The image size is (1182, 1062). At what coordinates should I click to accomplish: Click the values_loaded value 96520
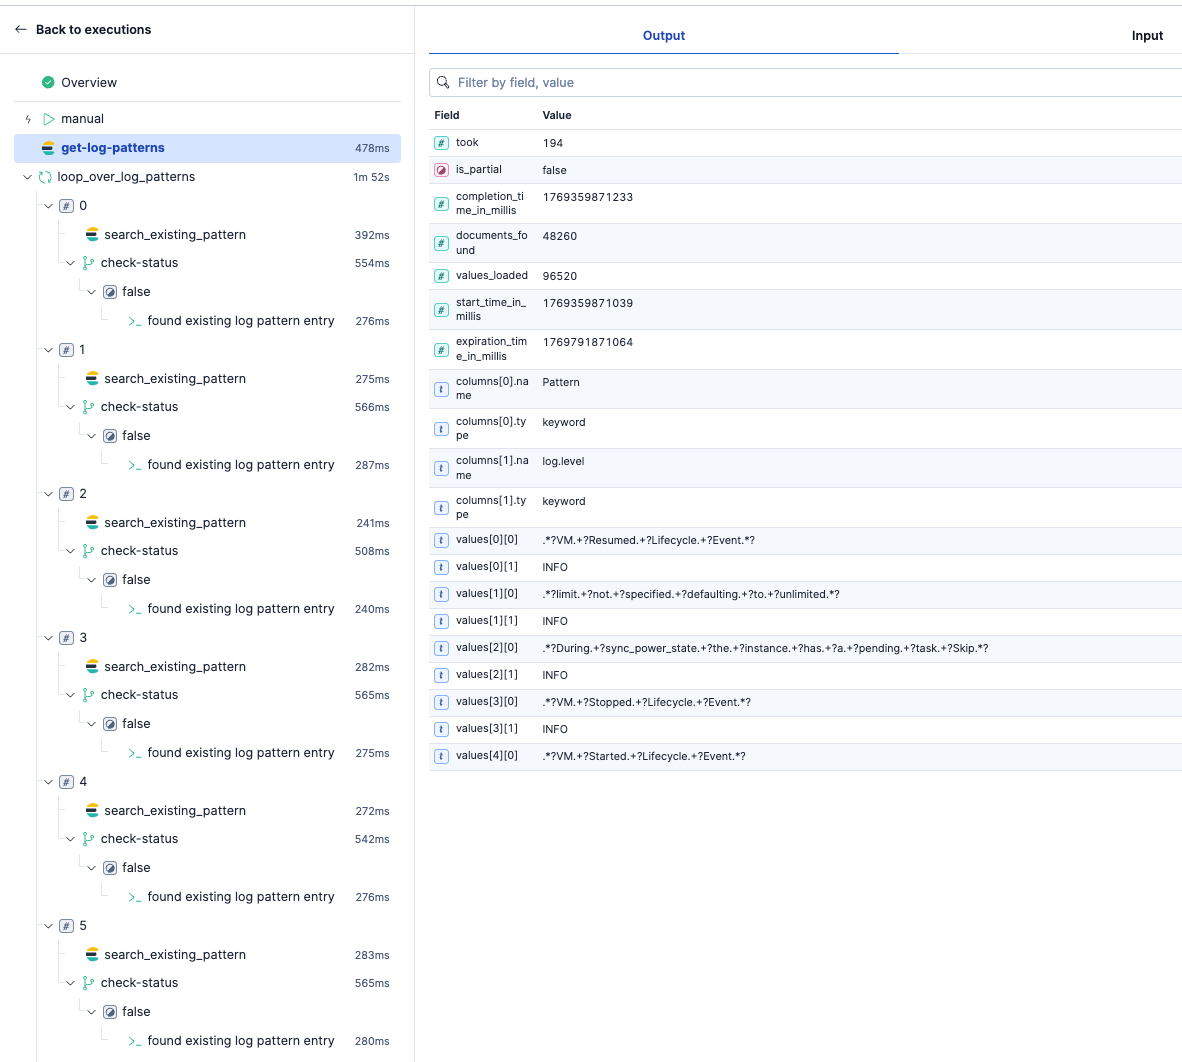tap(559, 276)
